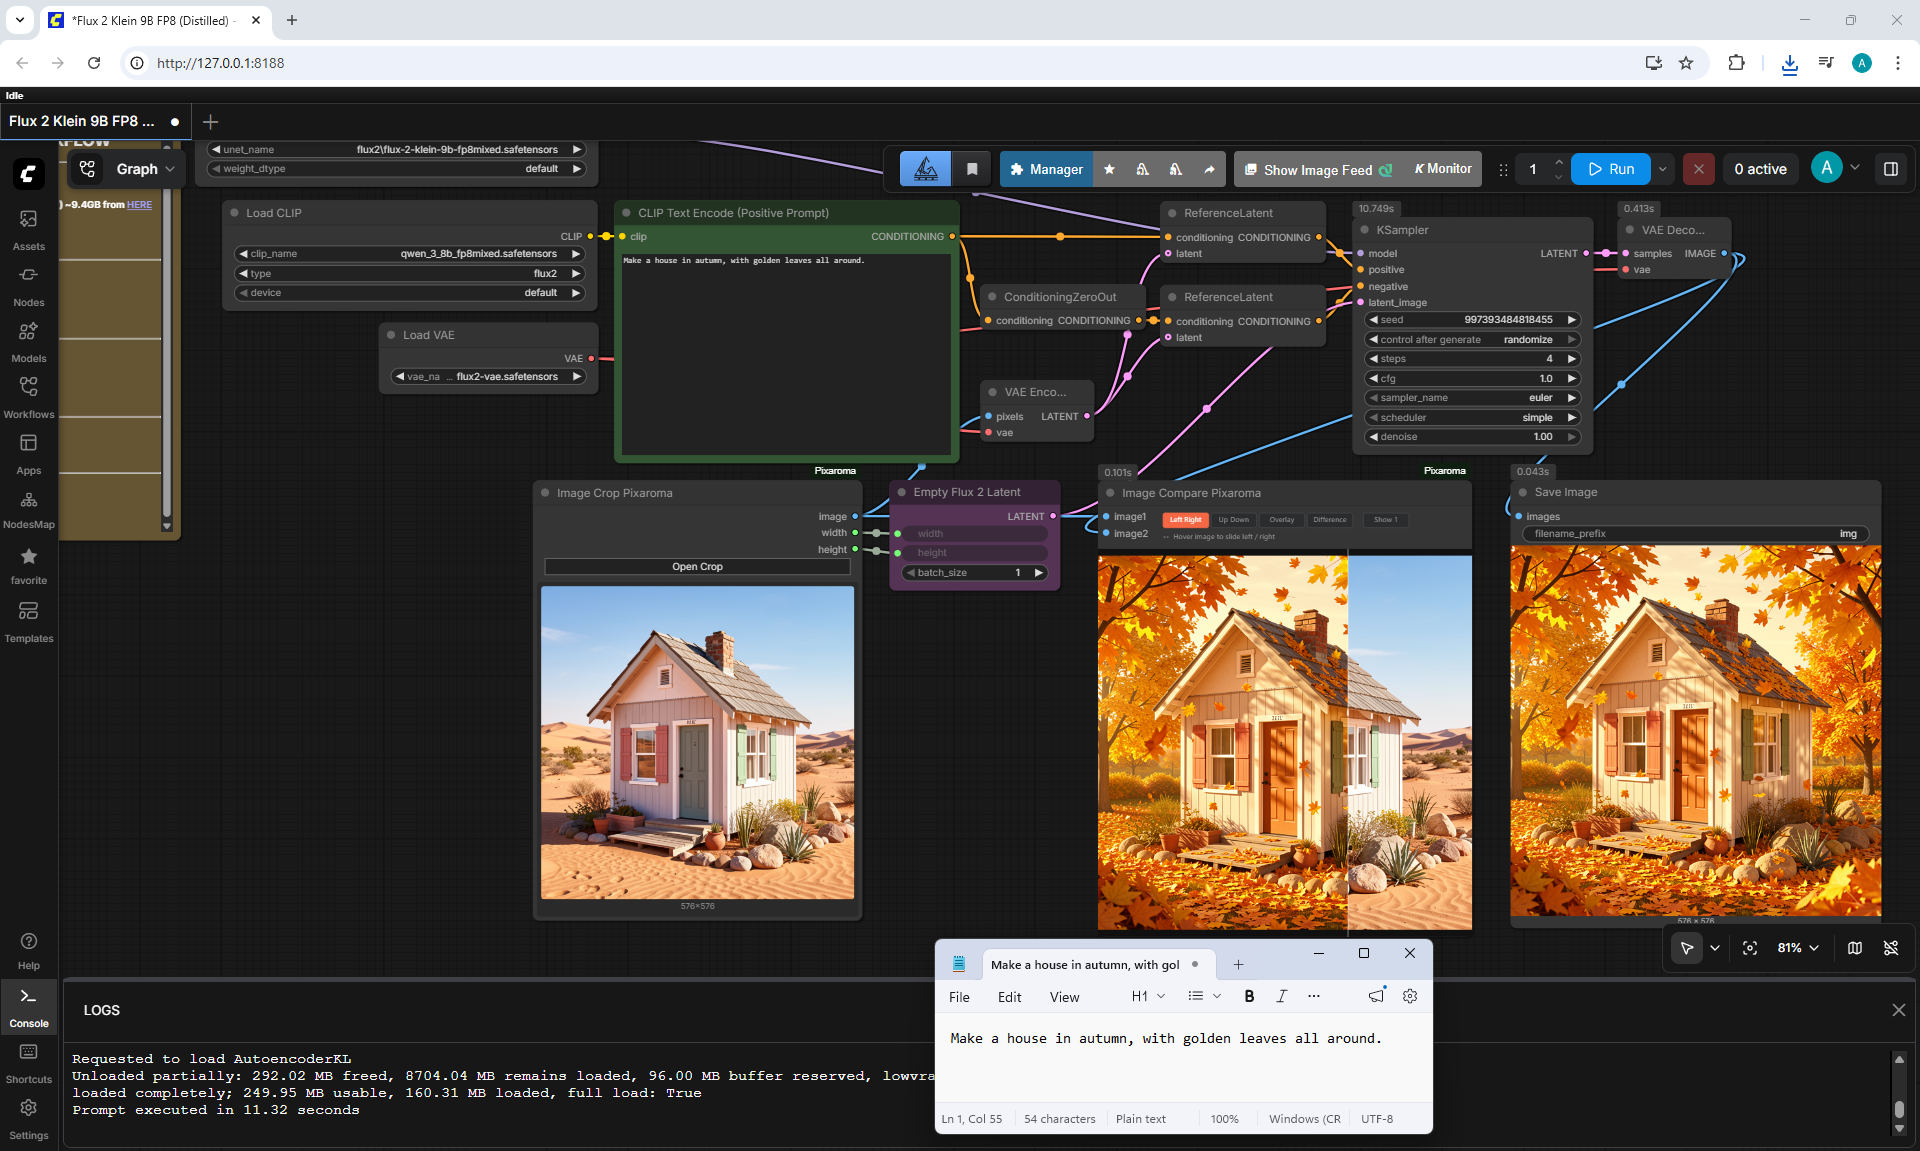
Task: Open the Workflows sidebar panel
Action: [x=28, y=397]
